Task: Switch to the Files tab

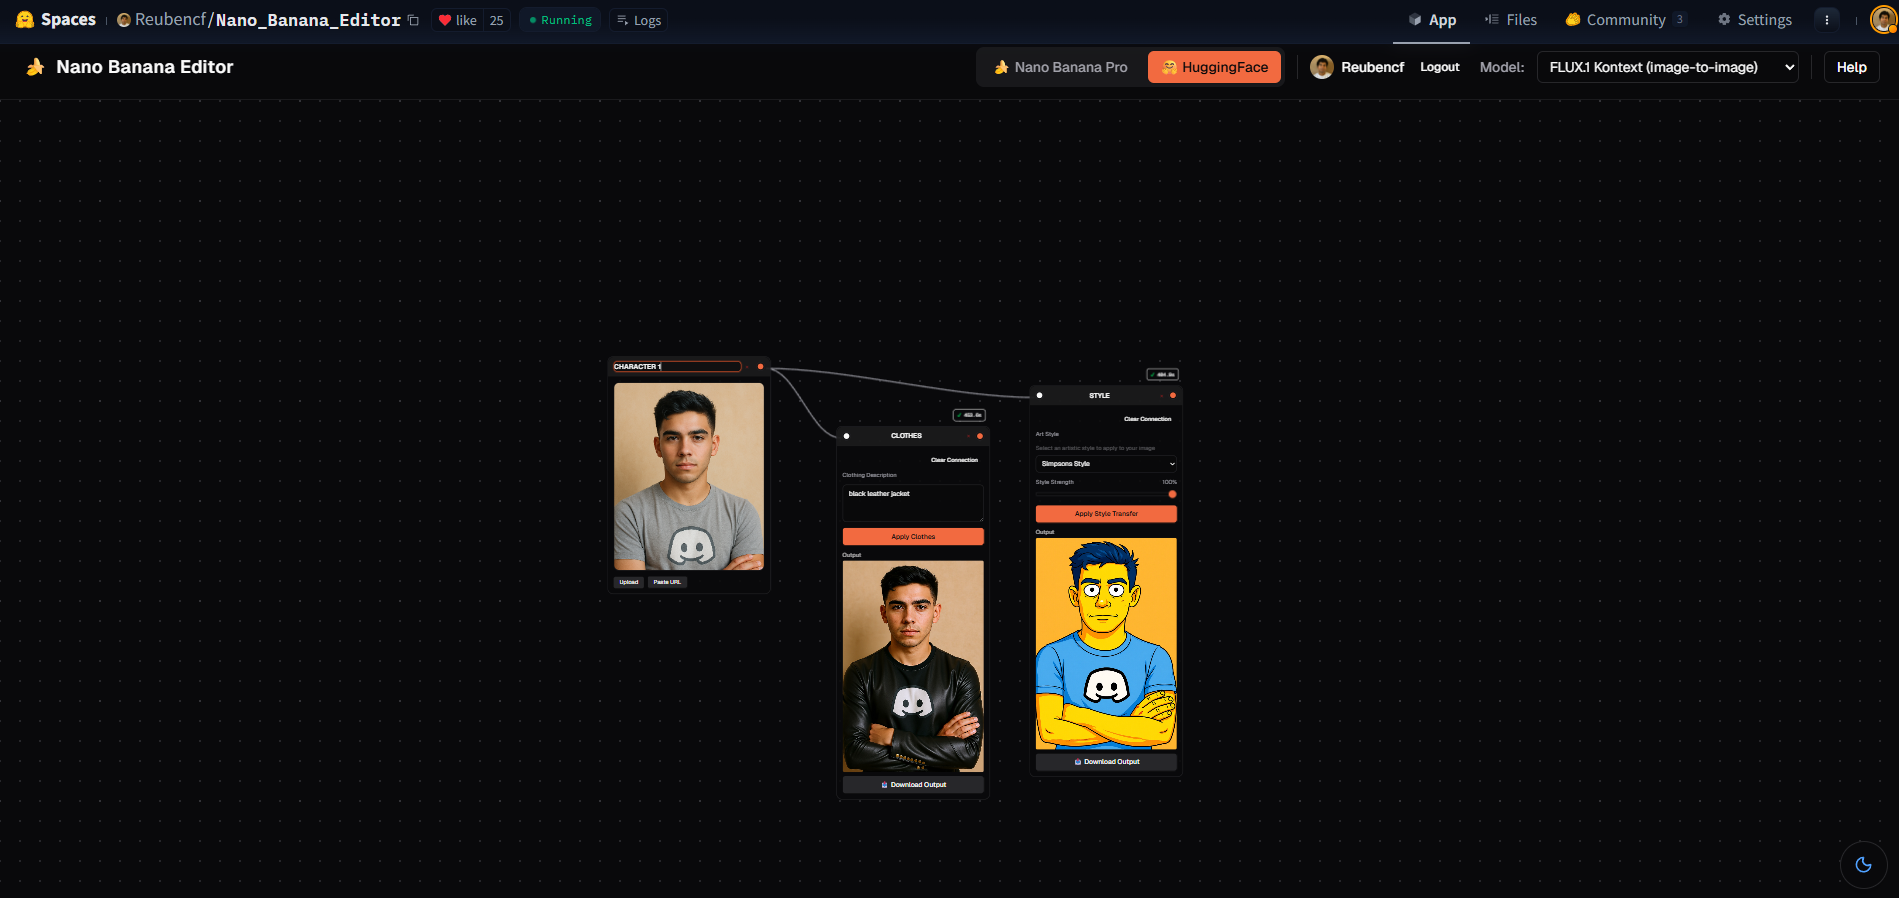Action: 1511,20
